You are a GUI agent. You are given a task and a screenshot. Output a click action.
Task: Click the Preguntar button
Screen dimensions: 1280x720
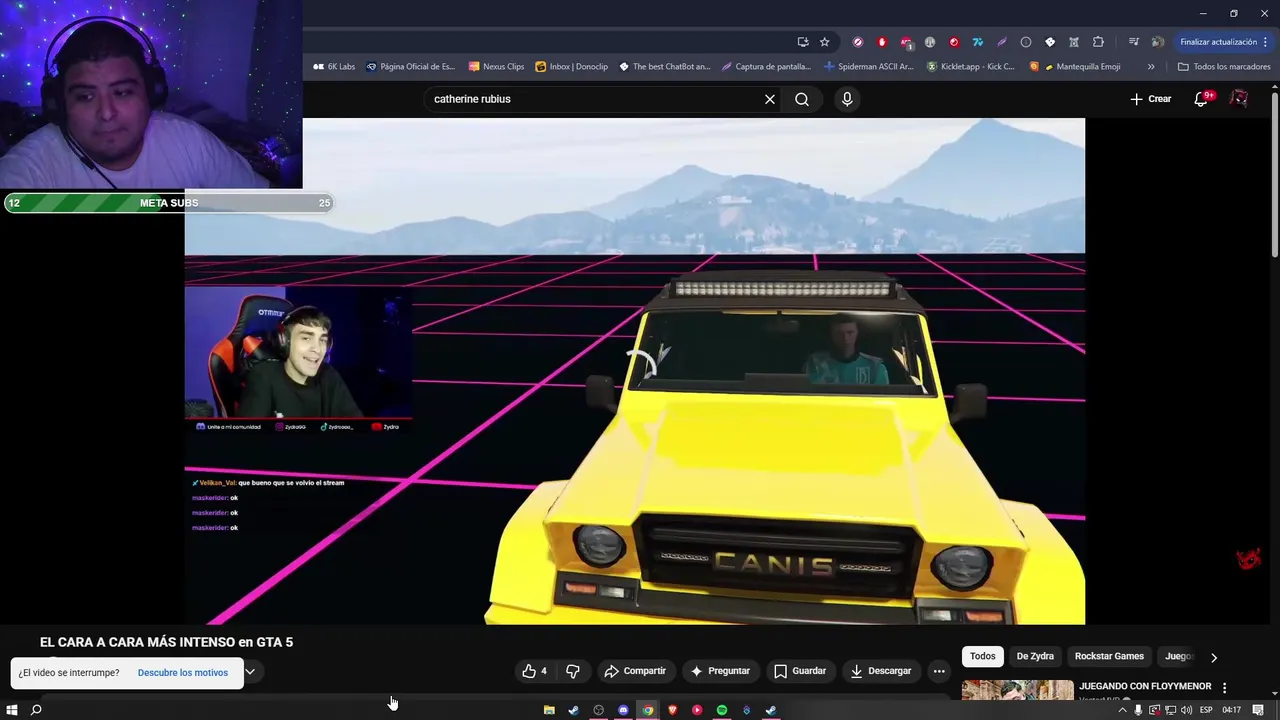coord(720,671)
